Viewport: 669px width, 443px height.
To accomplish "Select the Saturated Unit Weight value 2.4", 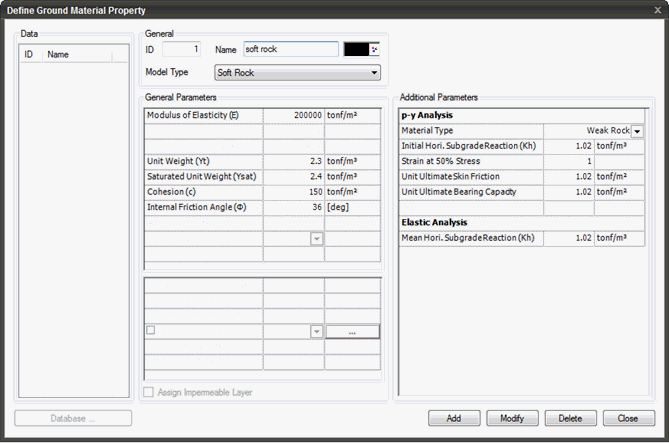I will pos(294,177).
